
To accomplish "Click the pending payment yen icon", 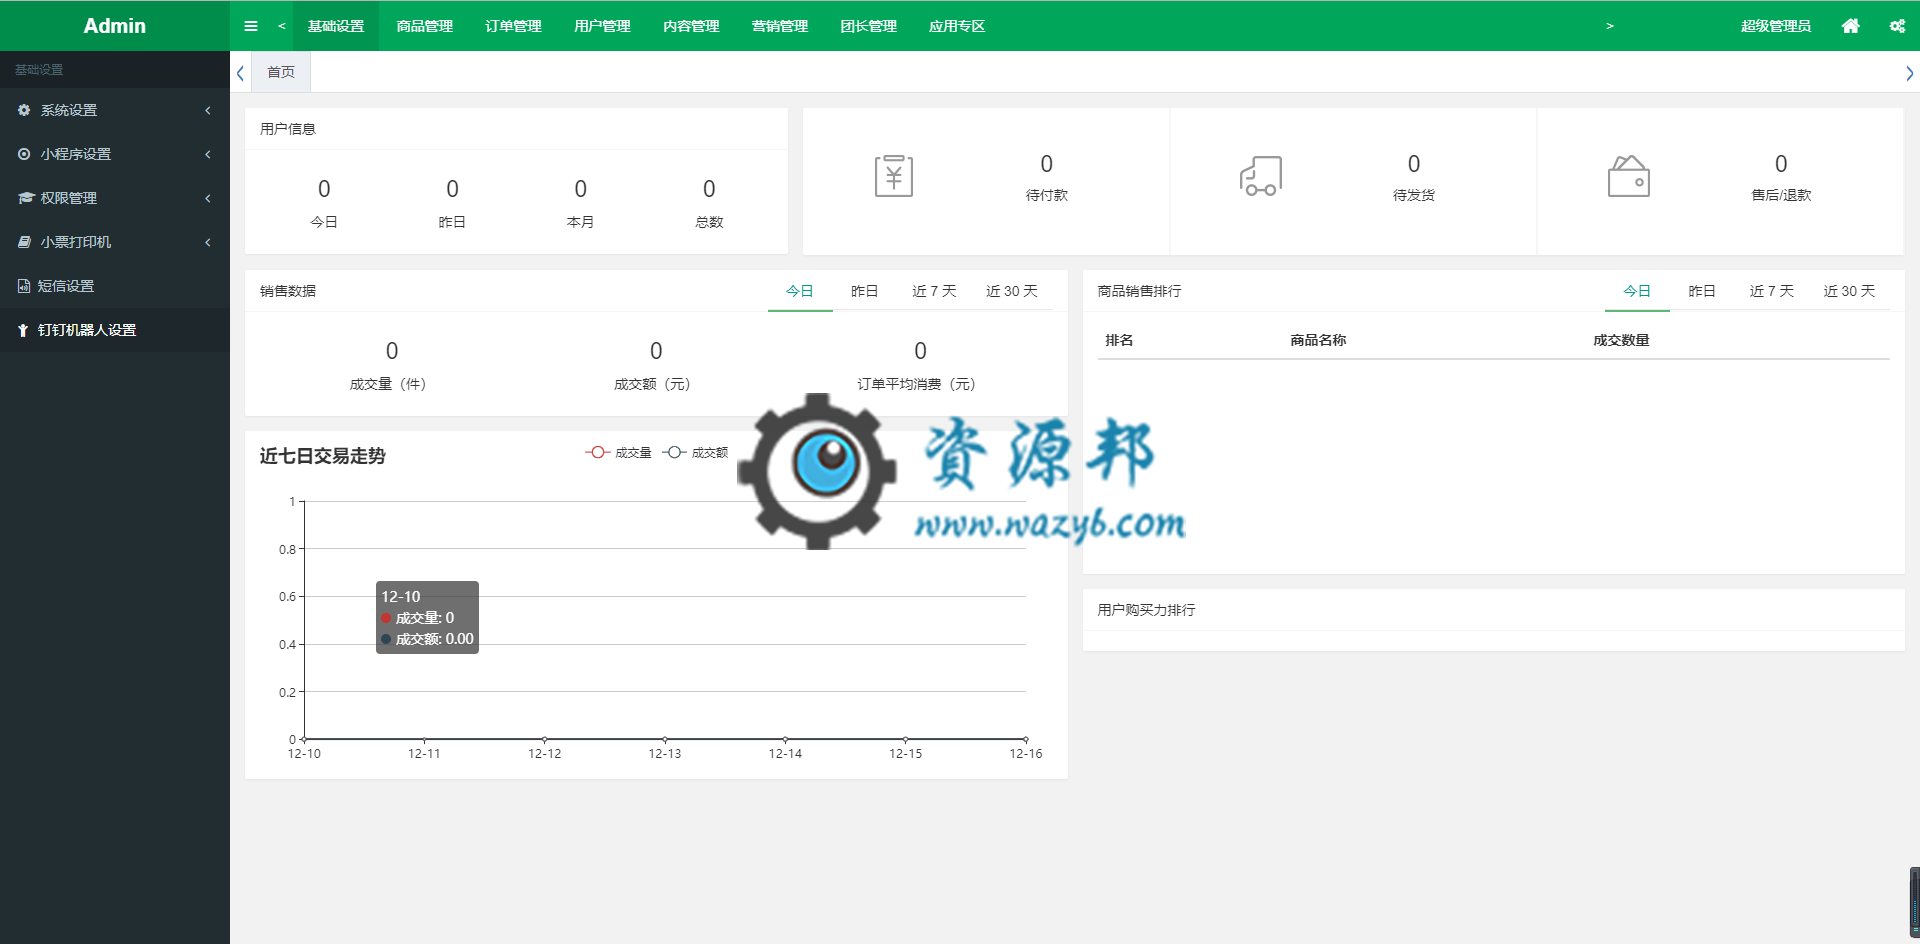I will [x=894, y=176].
